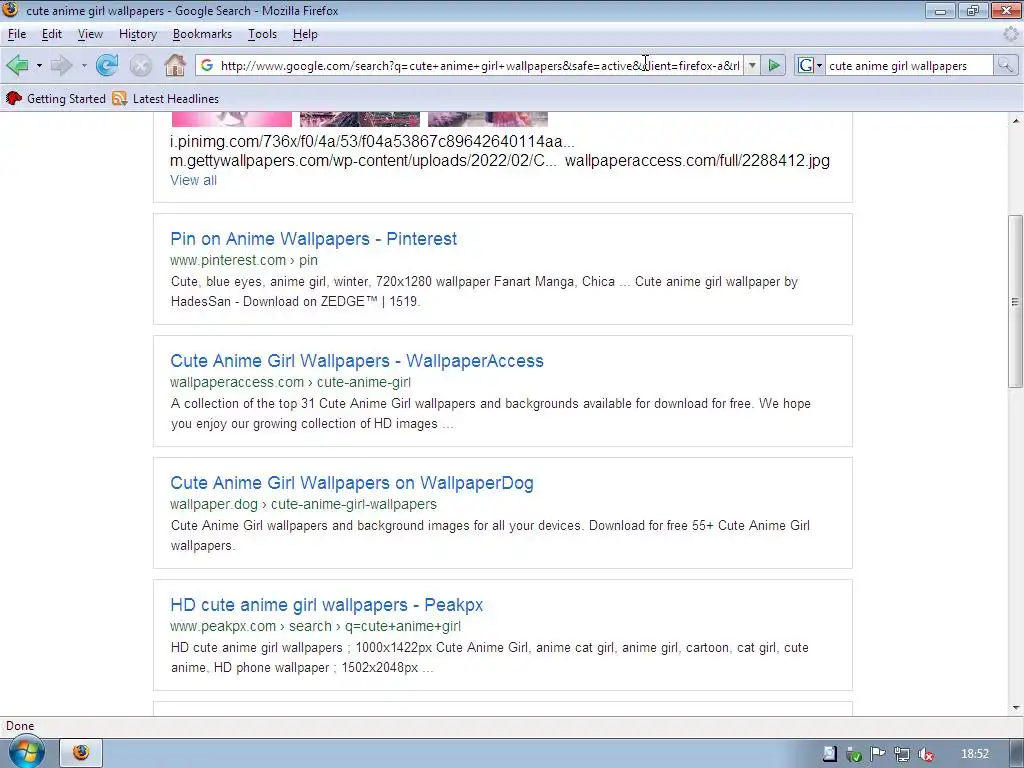Screen dimensions: 1024x768
Task: Open the History menu
Action: [138, 34]
